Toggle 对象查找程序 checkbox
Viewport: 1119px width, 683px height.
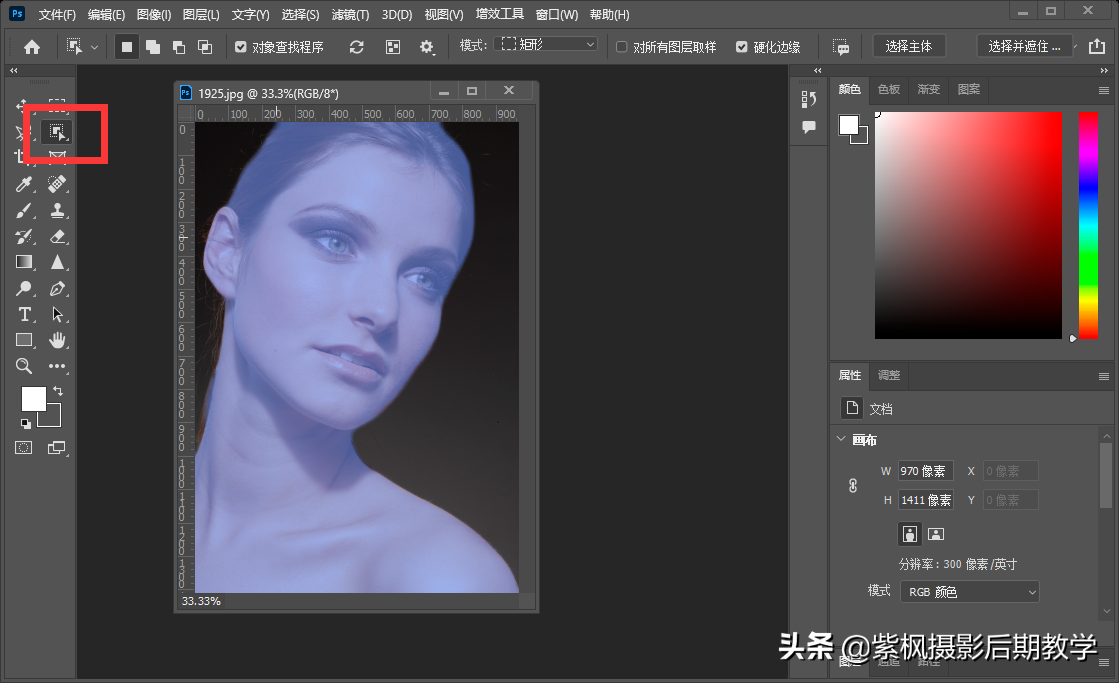pyautogui.click(x=240, y=47)
